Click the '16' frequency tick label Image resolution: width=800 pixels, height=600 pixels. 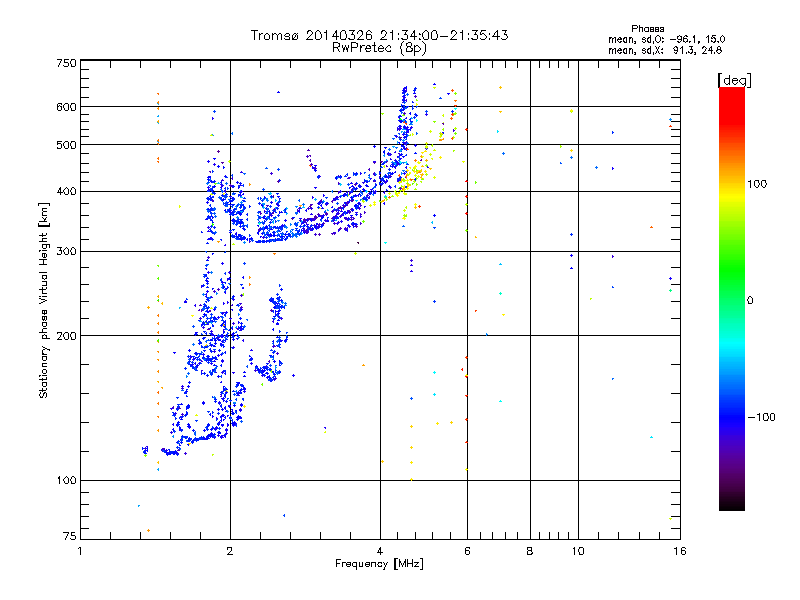click(680, 551)
